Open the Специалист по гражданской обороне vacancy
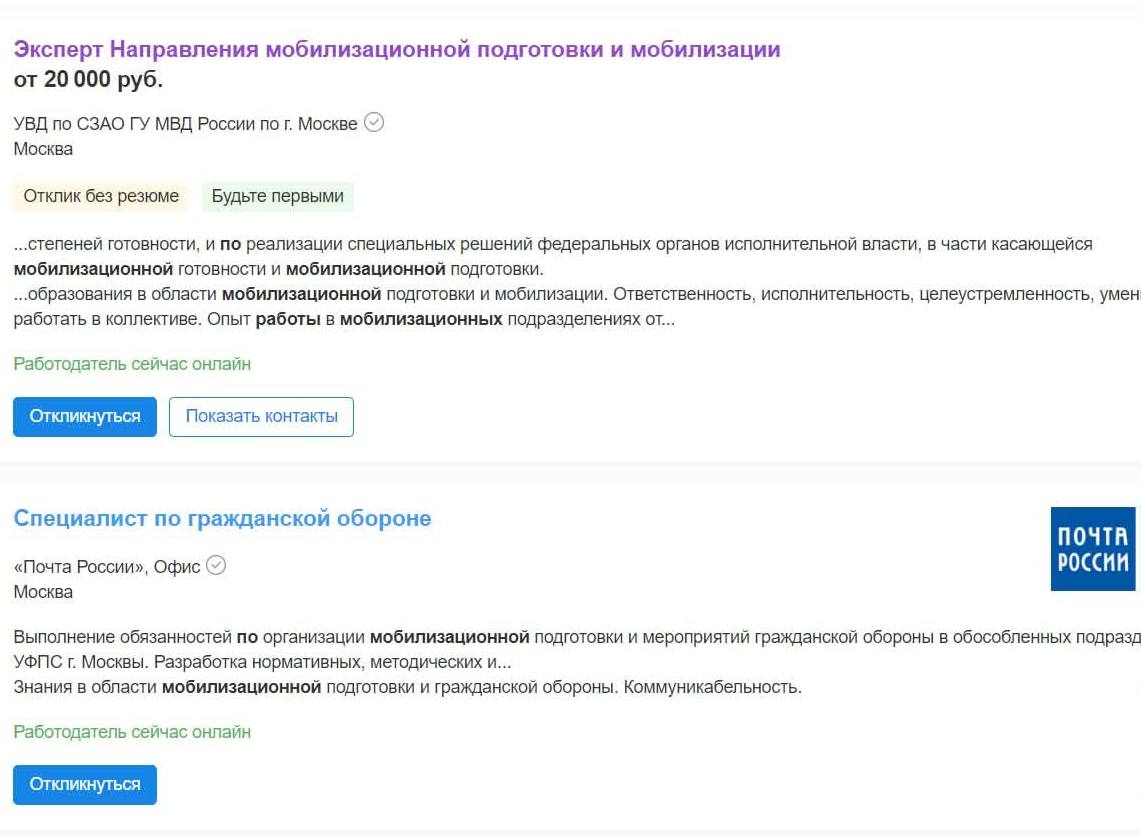Image resolution: width=1141 pixels, height=837 pixels. pyautogui.click(x=222, y=518)
